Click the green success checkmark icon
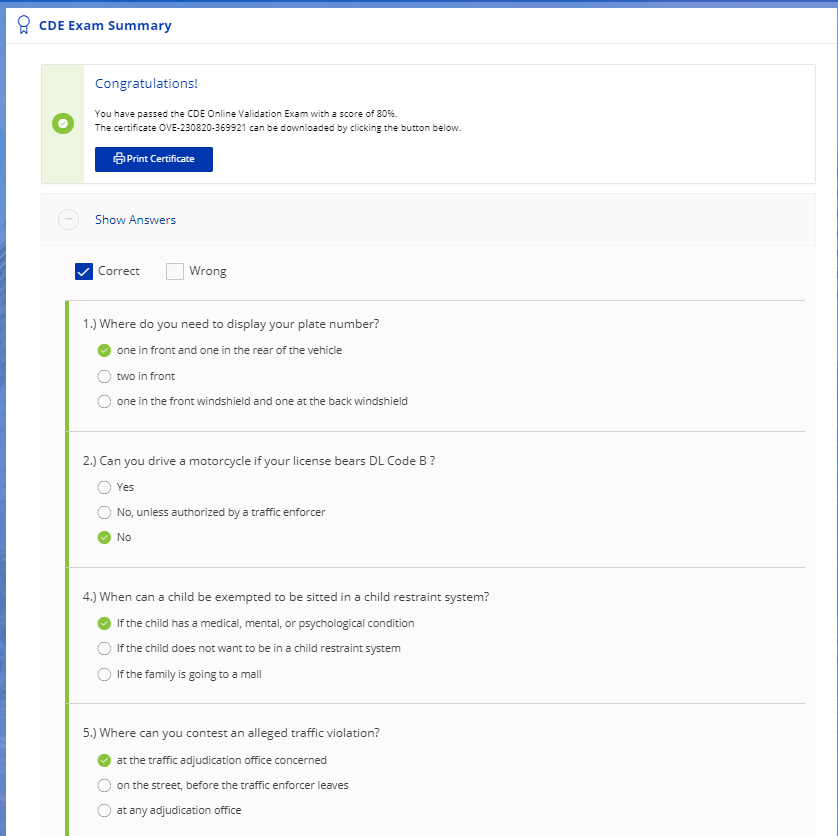Screen dimensions: 838x836 [x=63, y=123]
